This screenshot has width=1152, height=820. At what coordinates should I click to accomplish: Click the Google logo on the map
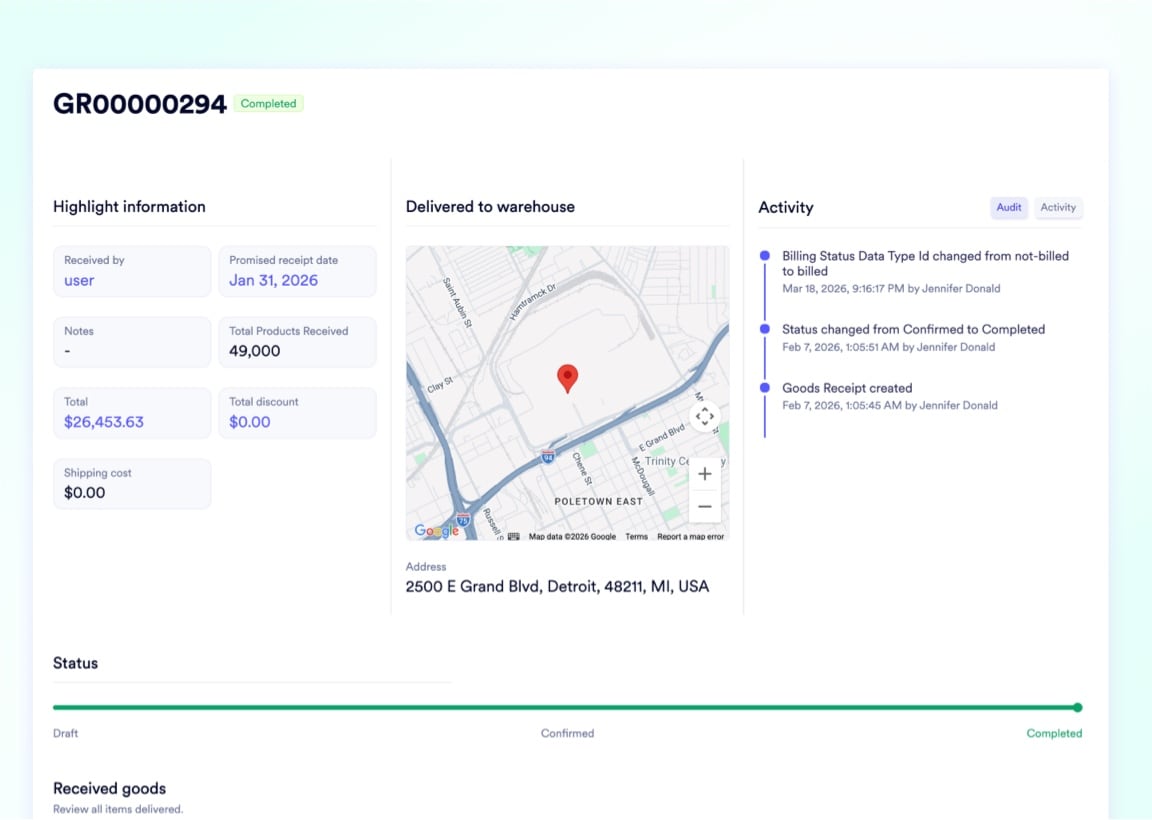pyautogui.click(x=436, y=531)
